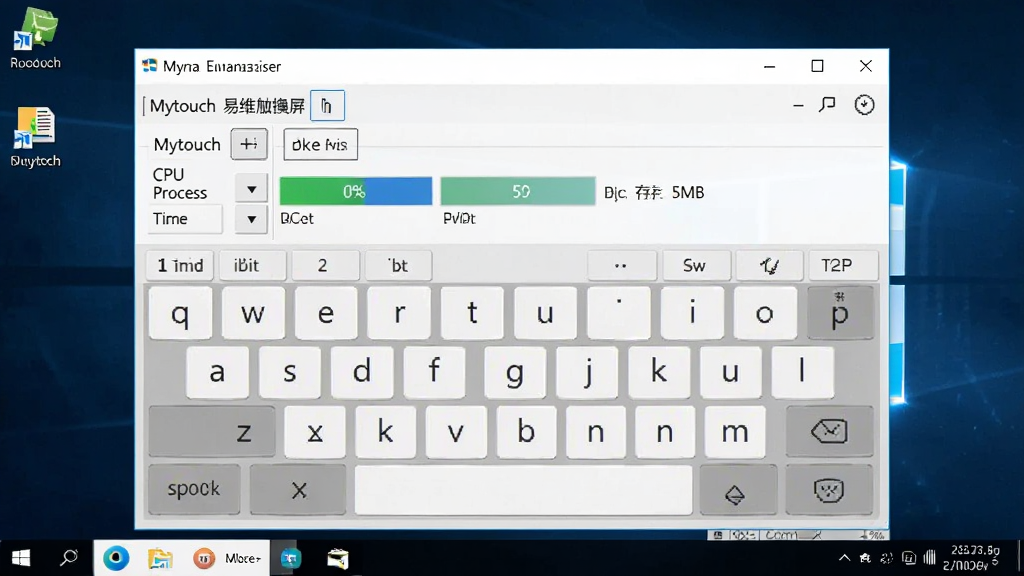Click the green progress bar showing 50
1024x576 pixels.
click(x=518, y=191)
